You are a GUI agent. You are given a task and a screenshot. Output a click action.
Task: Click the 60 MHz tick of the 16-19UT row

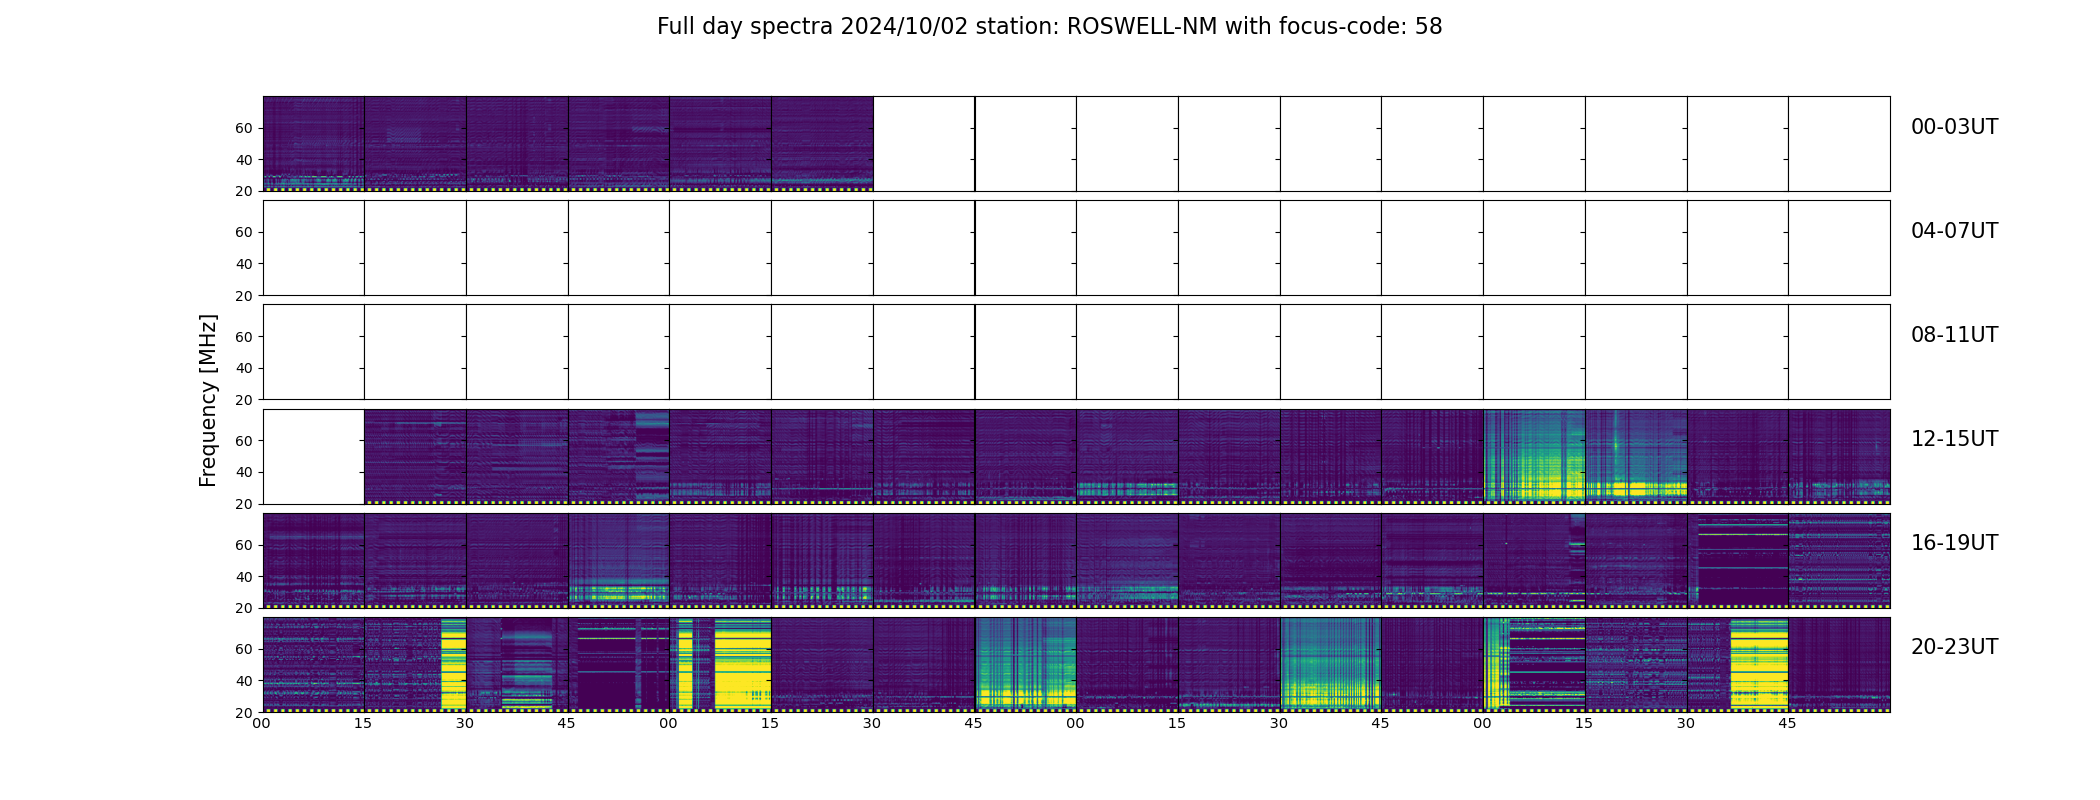point(244,545)
